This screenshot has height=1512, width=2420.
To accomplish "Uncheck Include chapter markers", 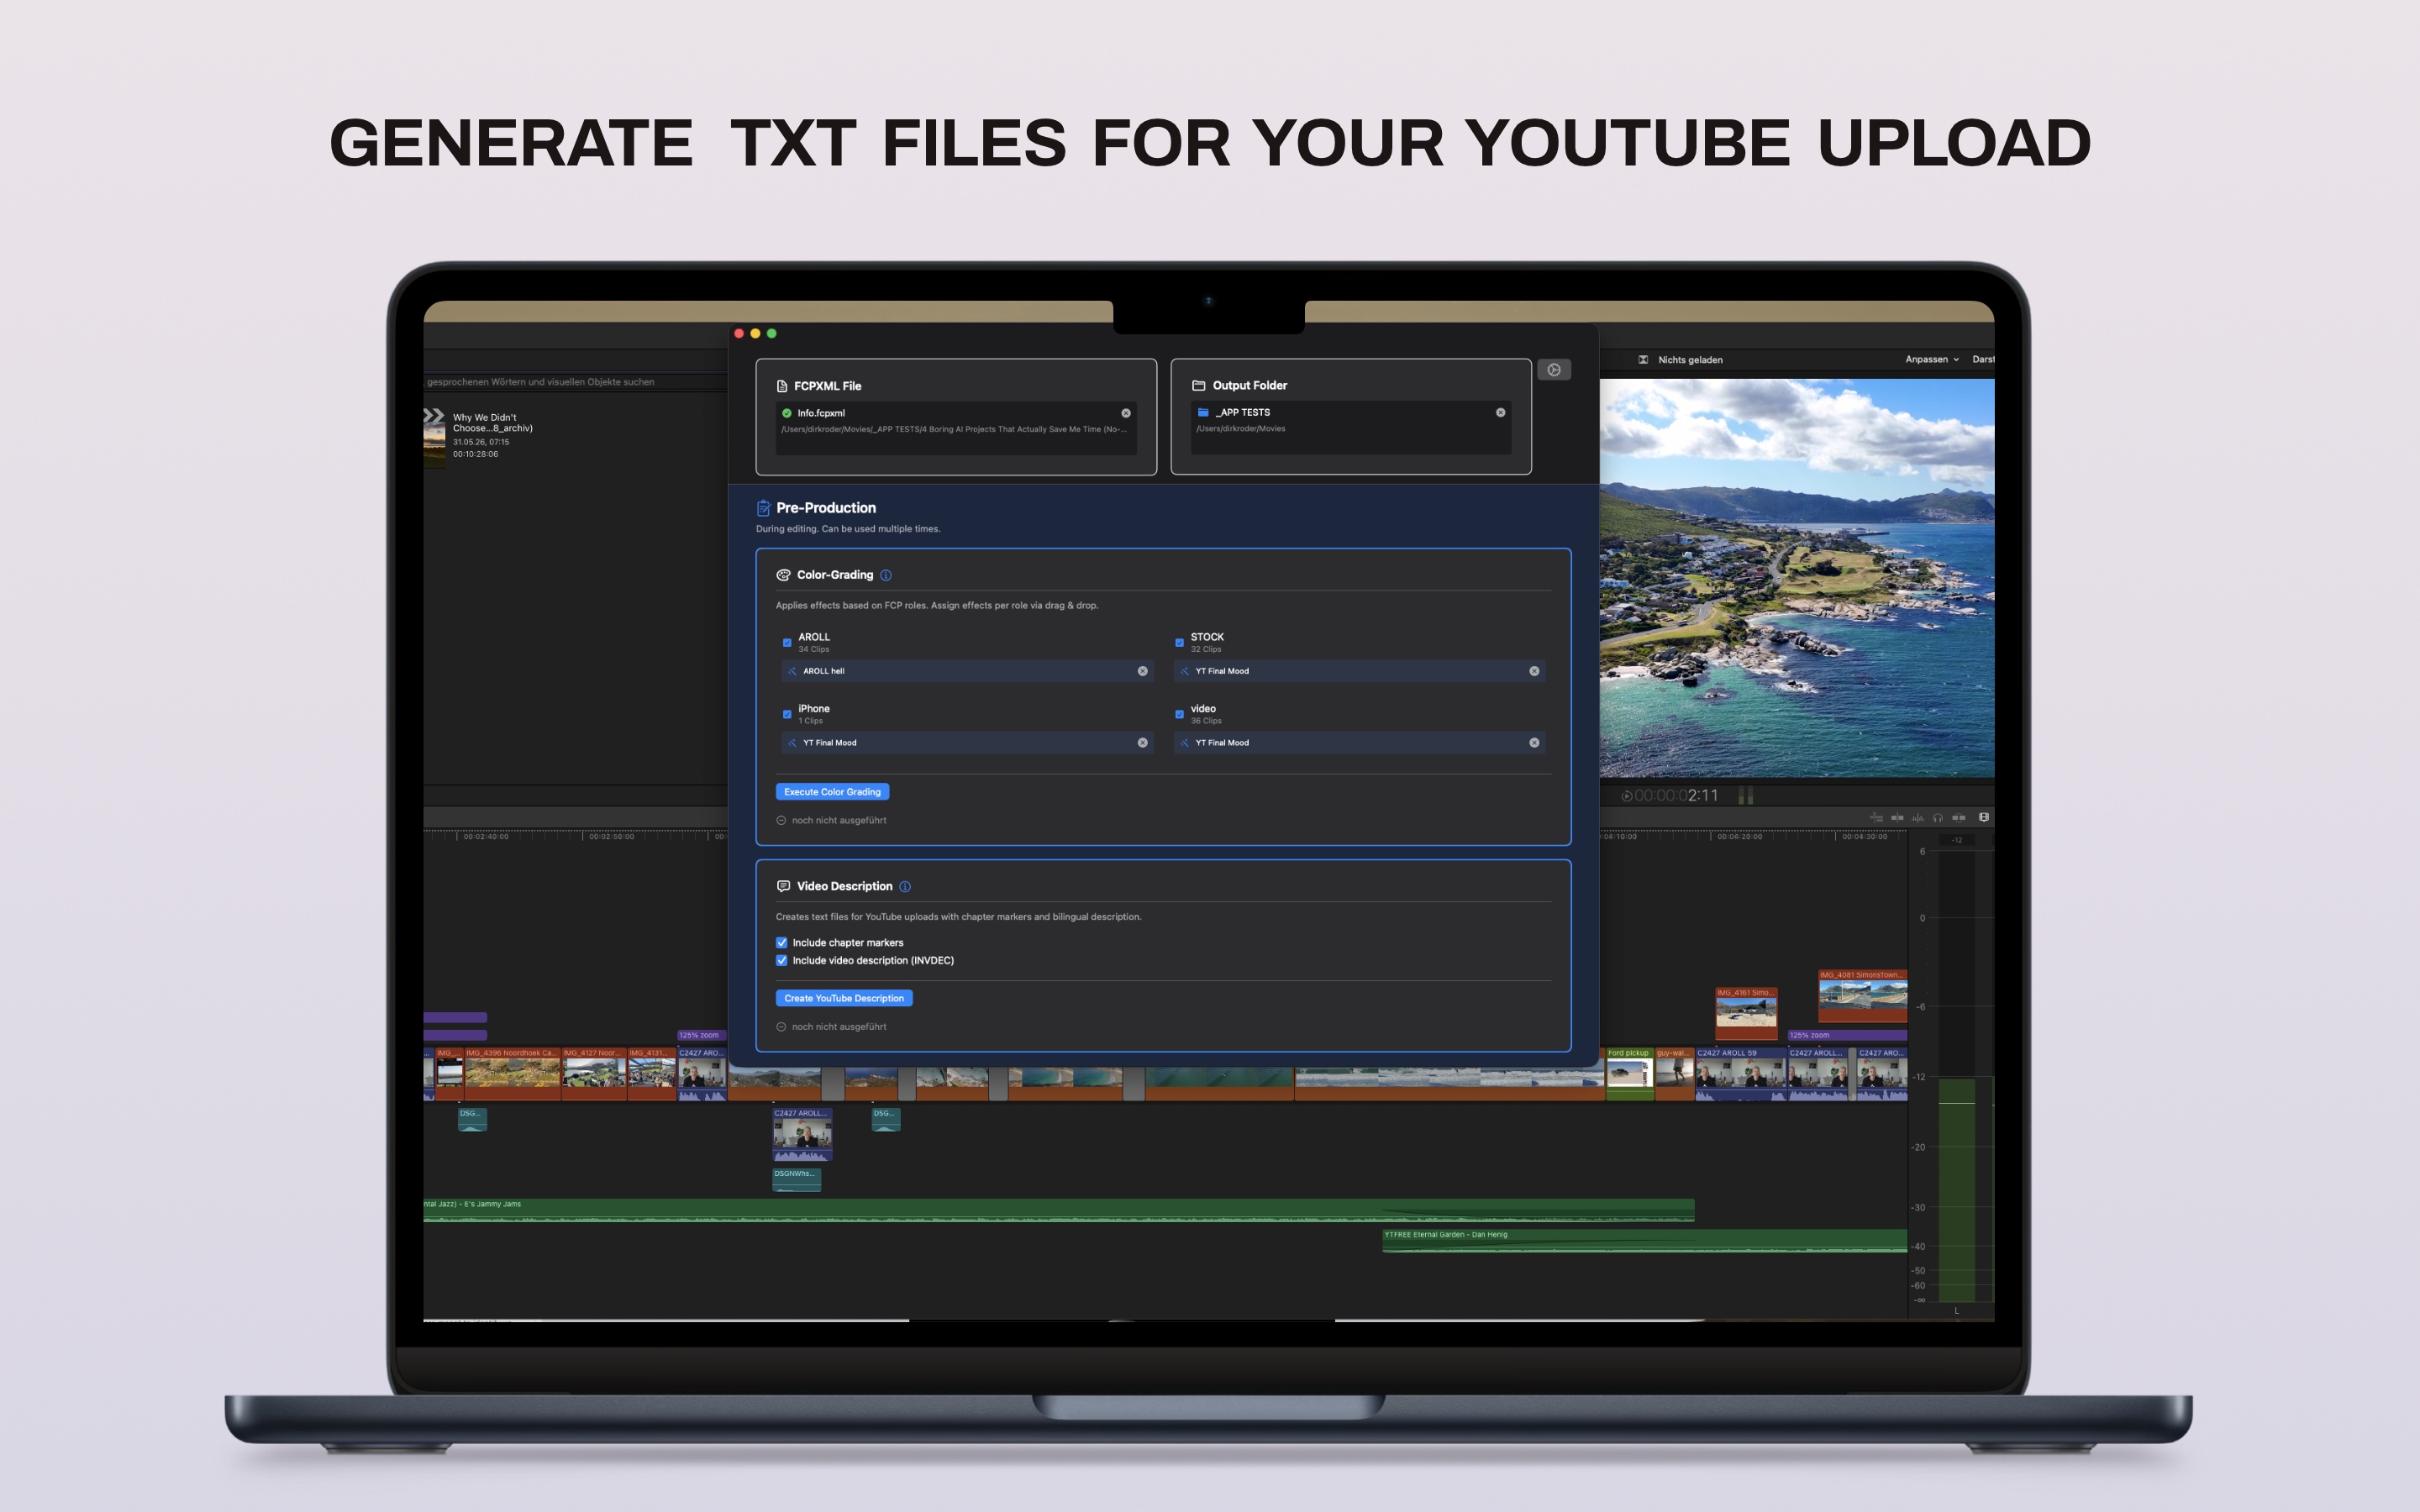I will coord(782,942).
